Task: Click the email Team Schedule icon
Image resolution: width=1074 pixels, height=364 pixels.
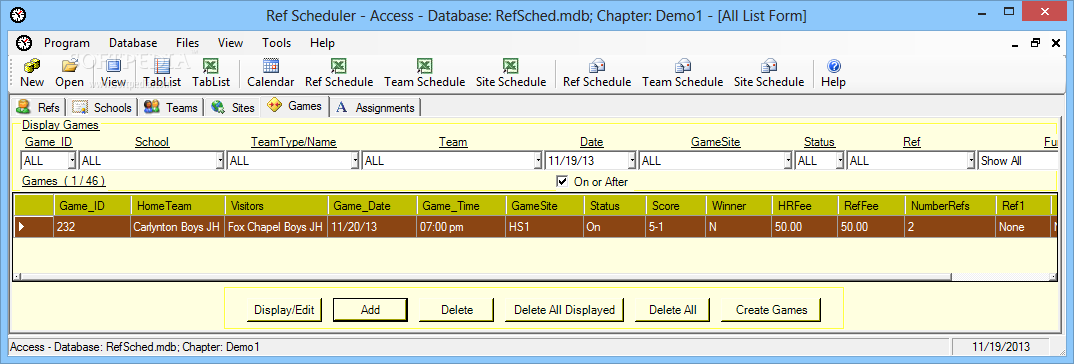Action: pyautogui.click(x=683, y=66)
